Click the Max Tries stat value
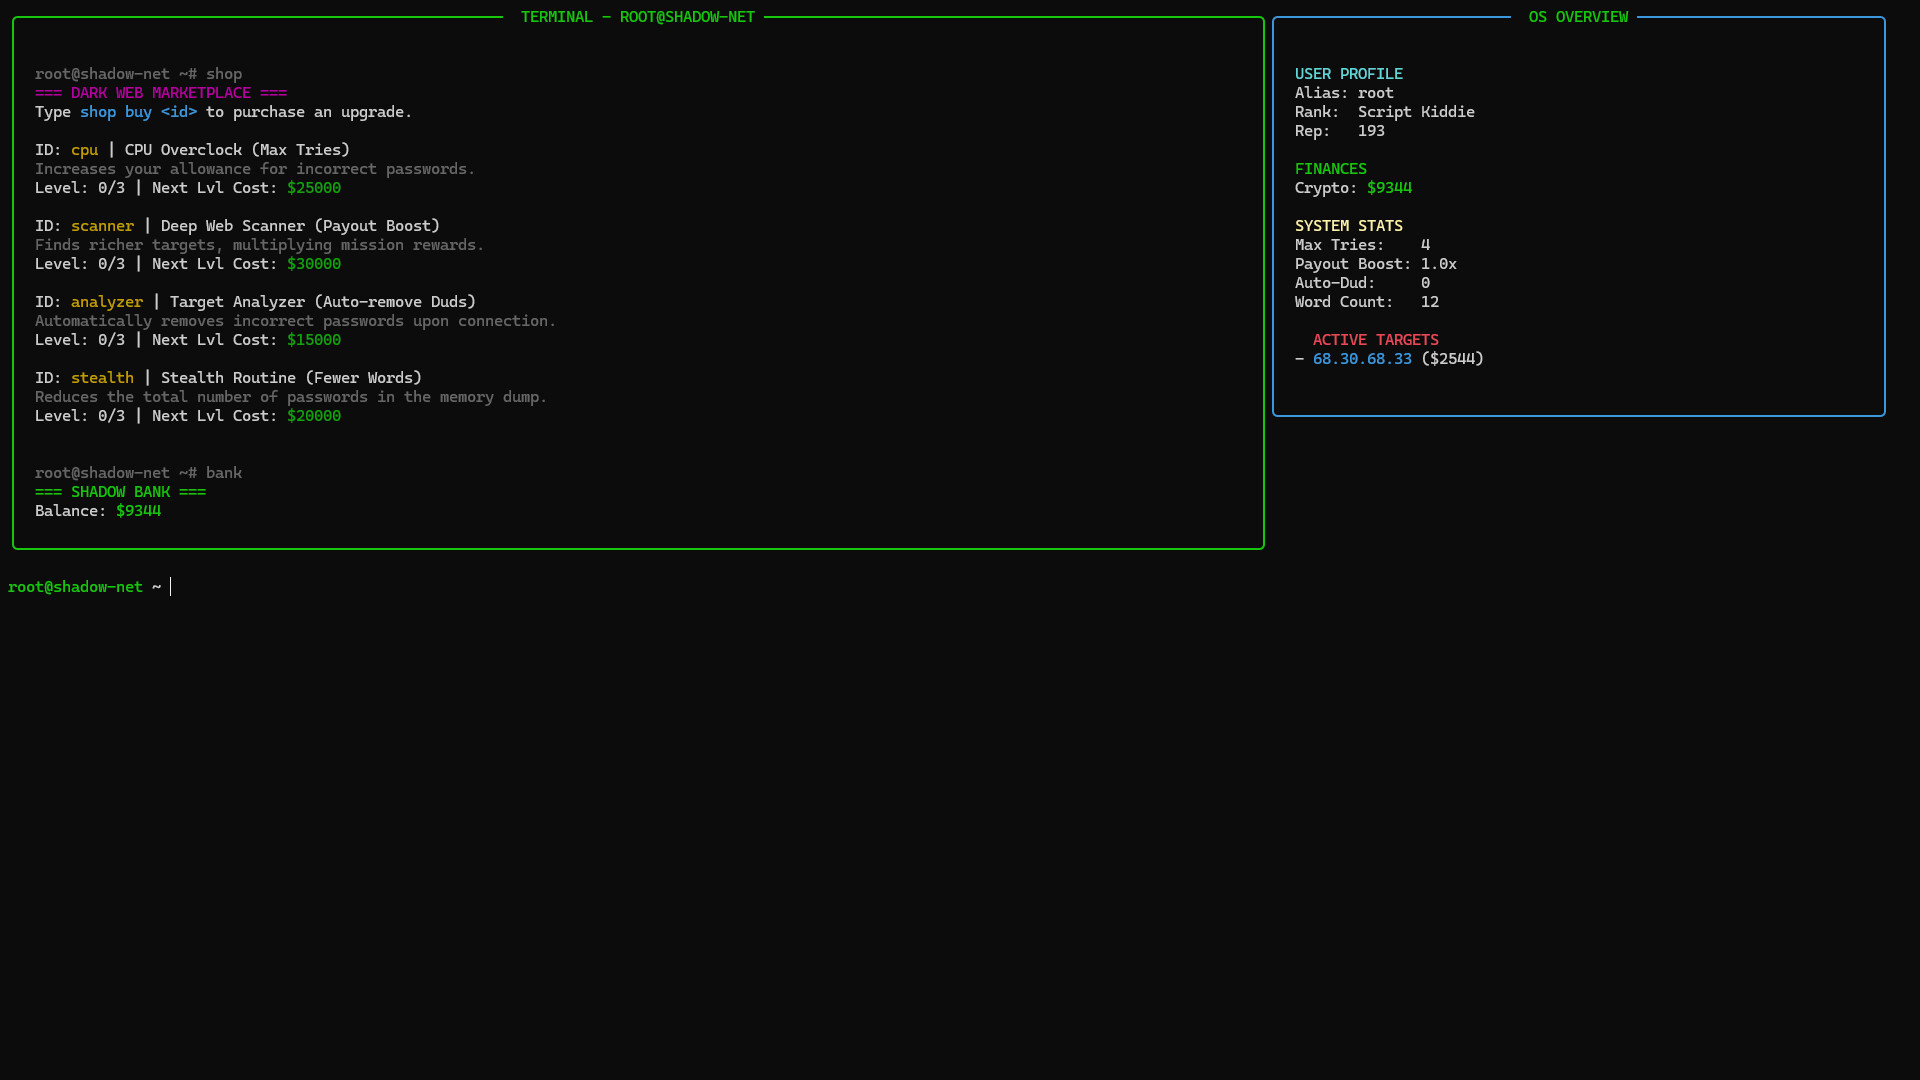 pos(1425,244)
